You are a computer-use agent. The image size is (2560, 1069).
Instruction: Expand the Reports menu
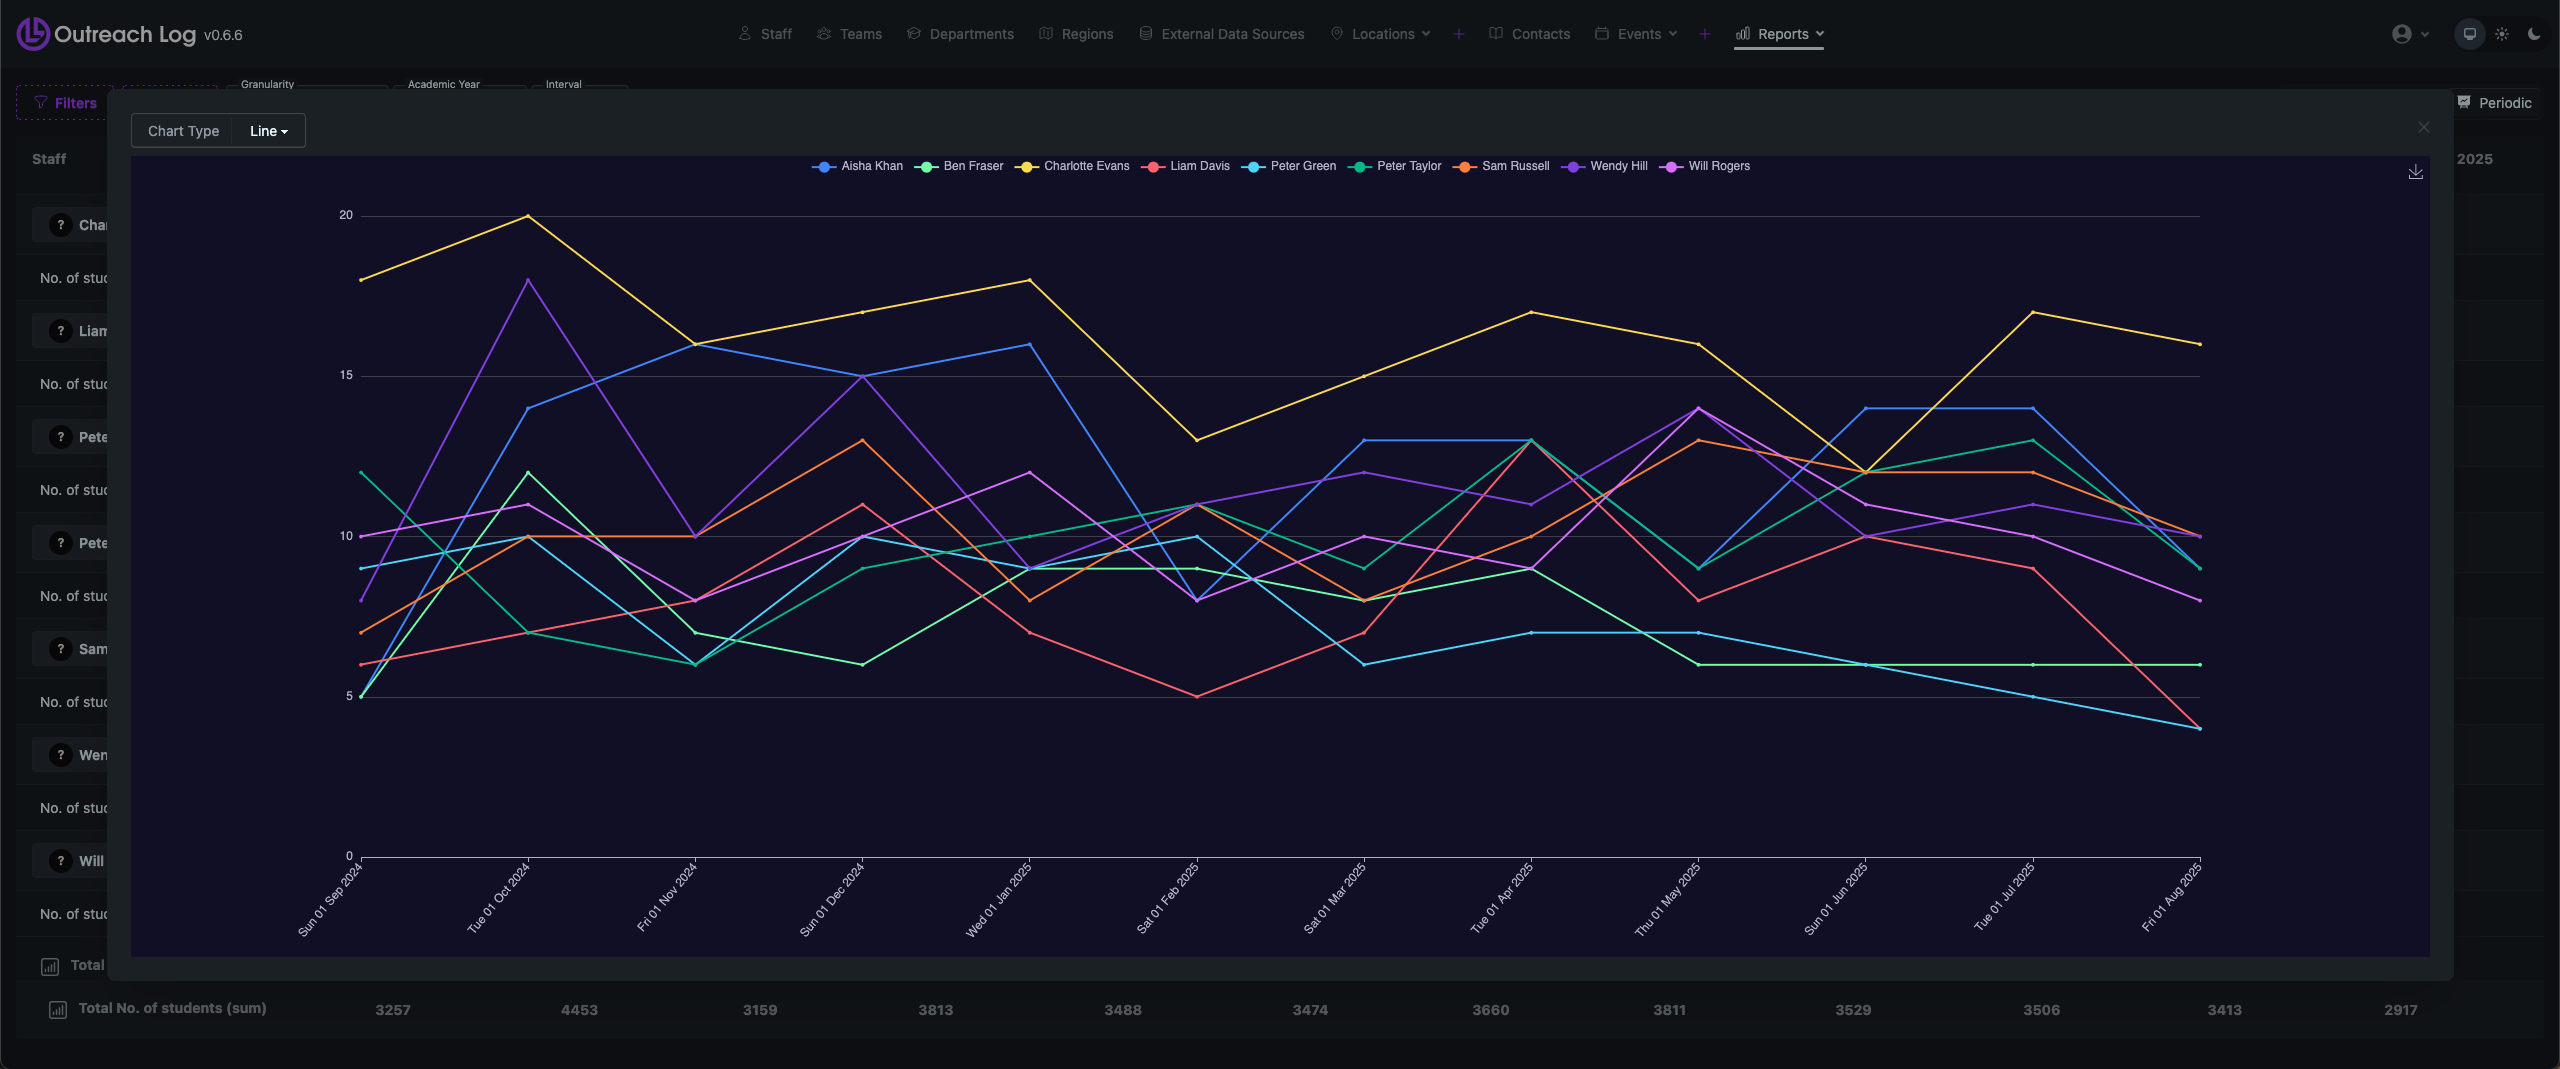1780,34
